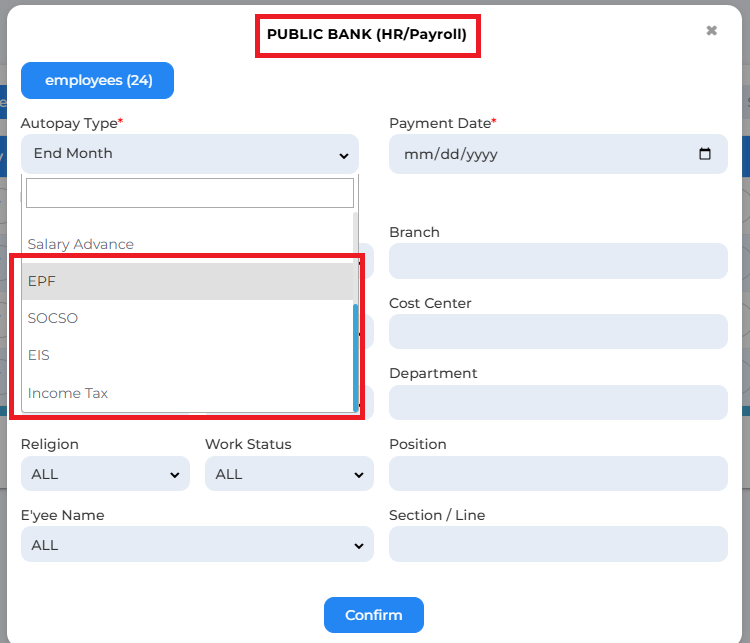Click the Branch field
The image size is (750, 643).
click(558, 261)
